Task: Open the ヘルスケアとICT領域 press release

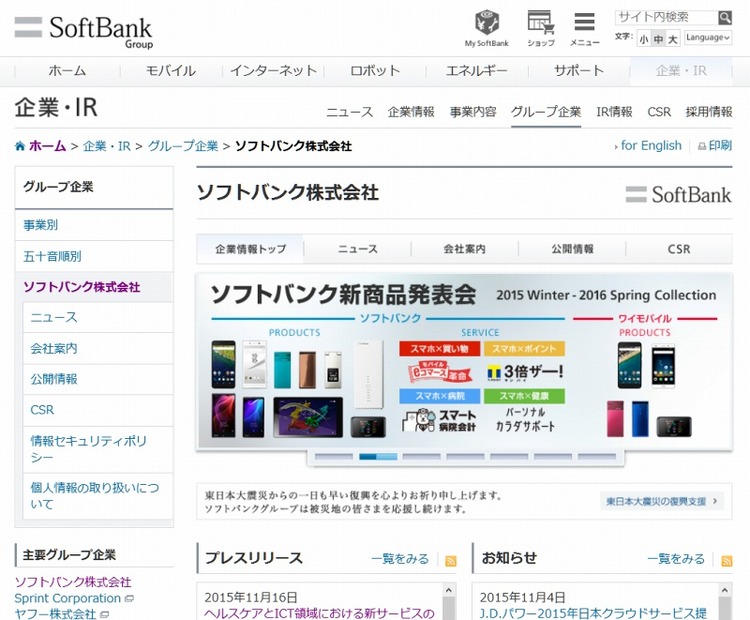Action: pos(319,613)
